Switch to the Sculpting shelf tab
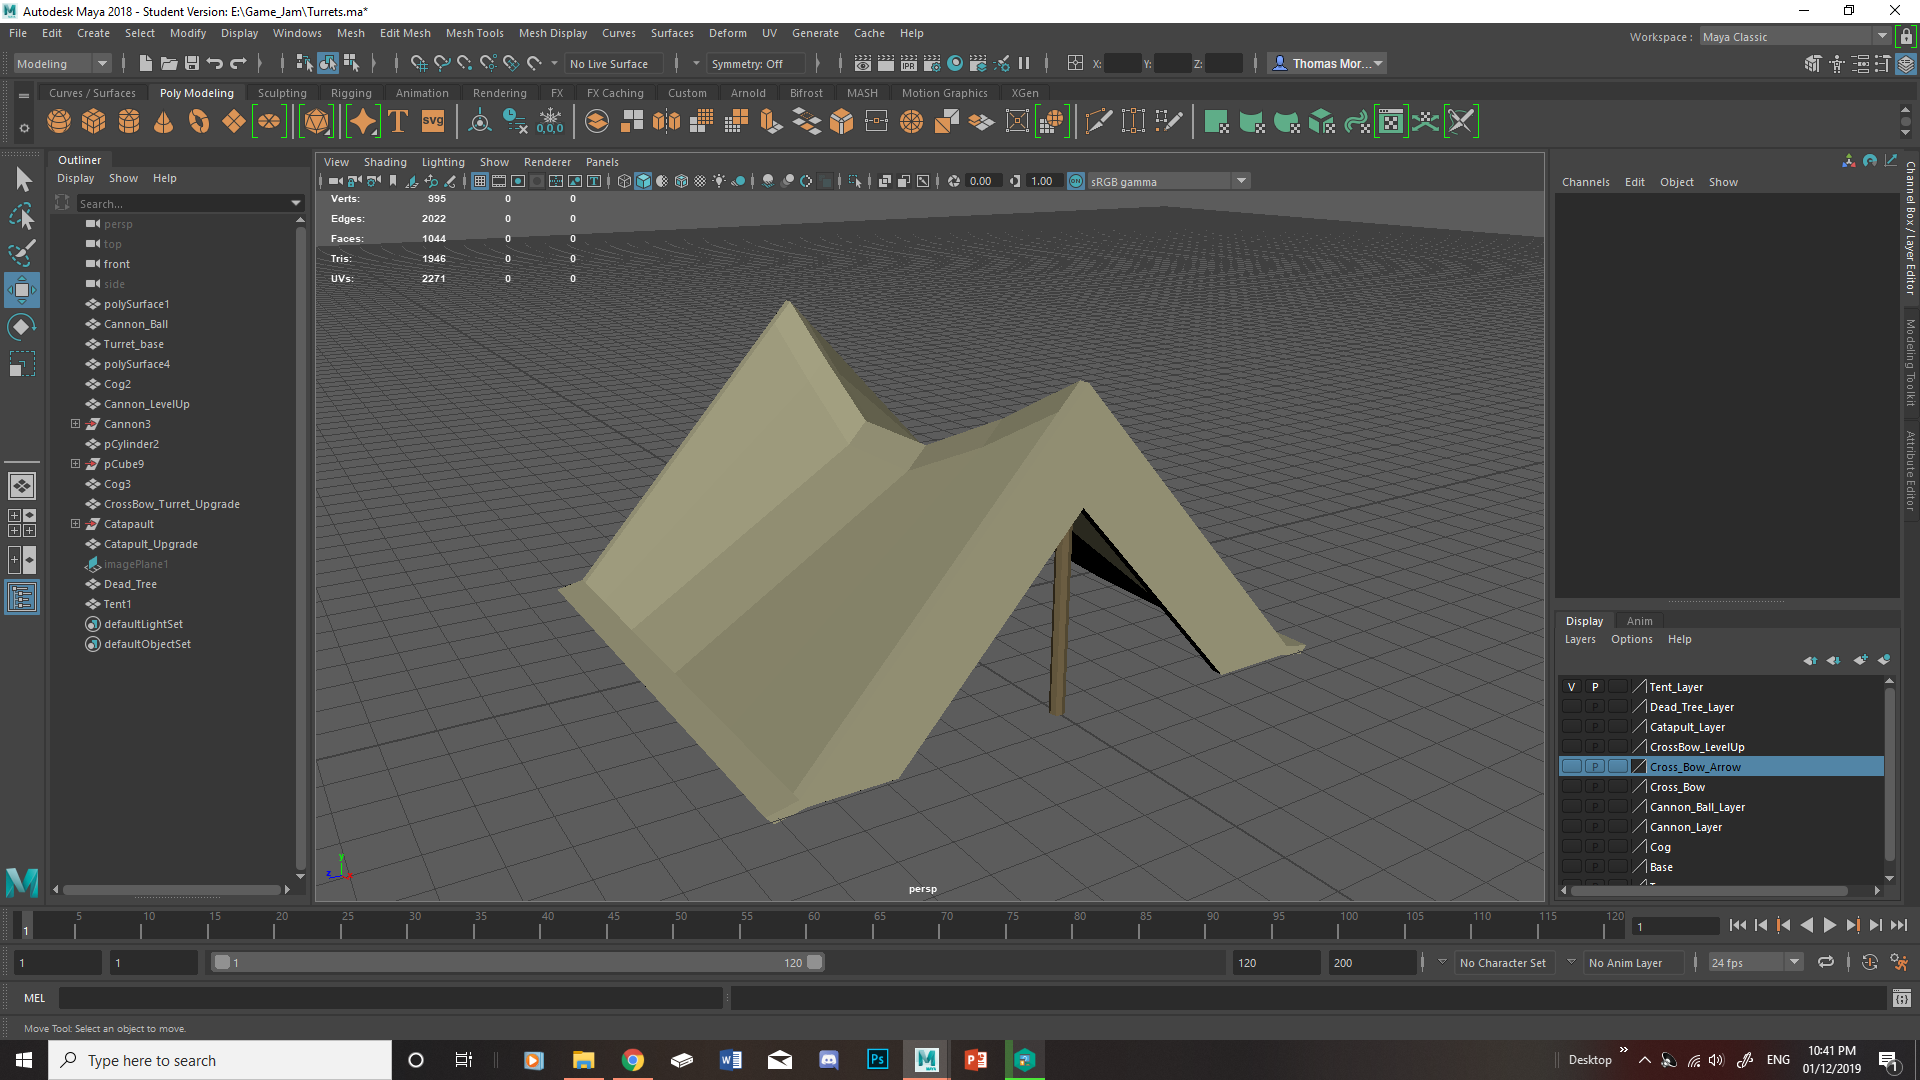The width and height of the screenshot is (1920, 1080). click(282, 93)
